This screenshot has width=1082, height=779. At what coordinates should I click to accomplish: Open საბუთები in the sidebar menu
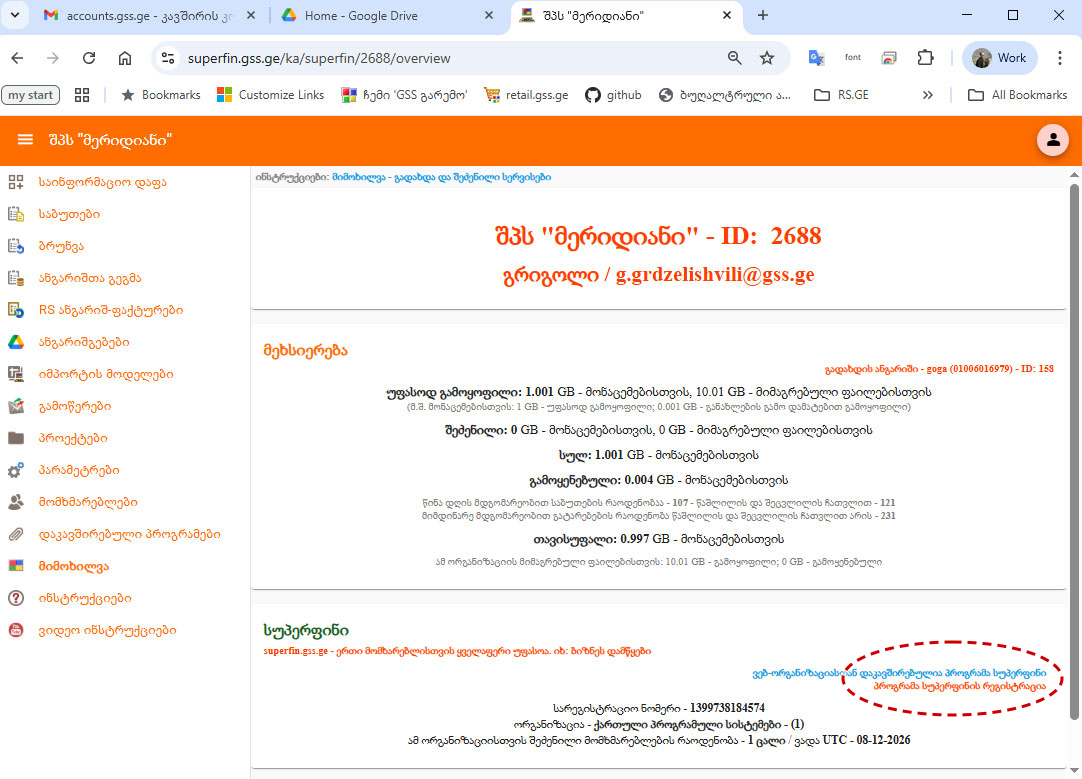click(x=69, y=214)
